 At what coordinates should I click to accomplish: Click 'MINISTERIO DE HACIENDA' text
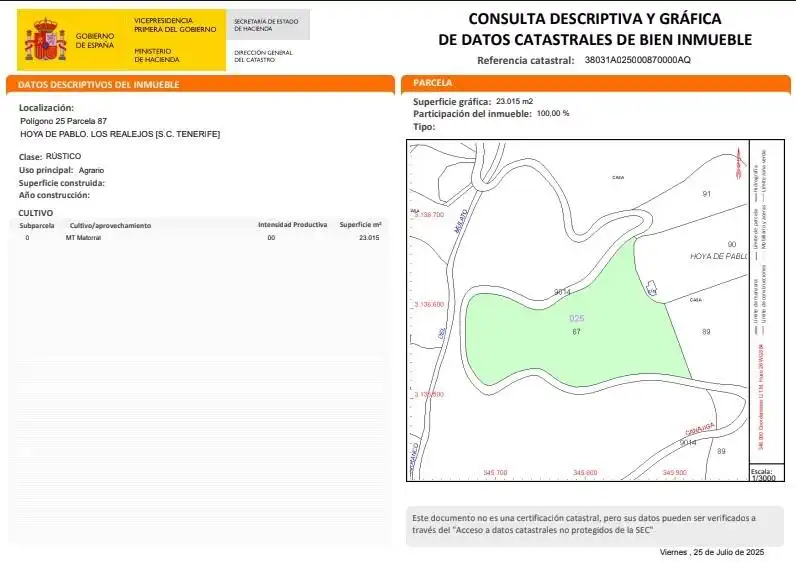(x=156, y=55)
